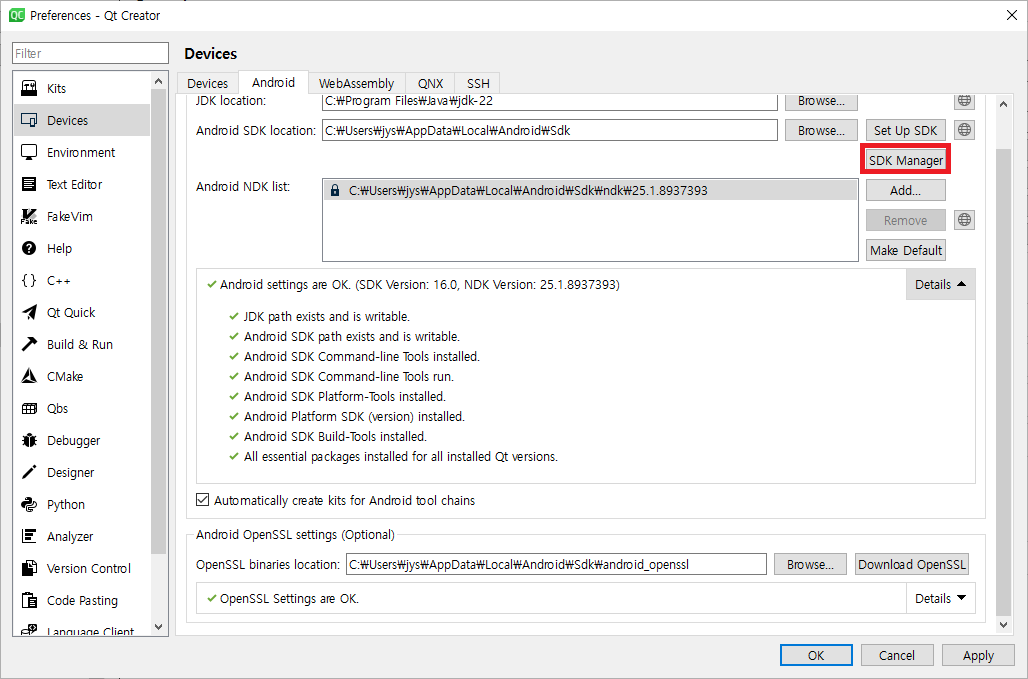1028x679 pixels.
Task: Expand OpenSSL settings Details section
Action: pyautogui.click(x=940, y=598)
